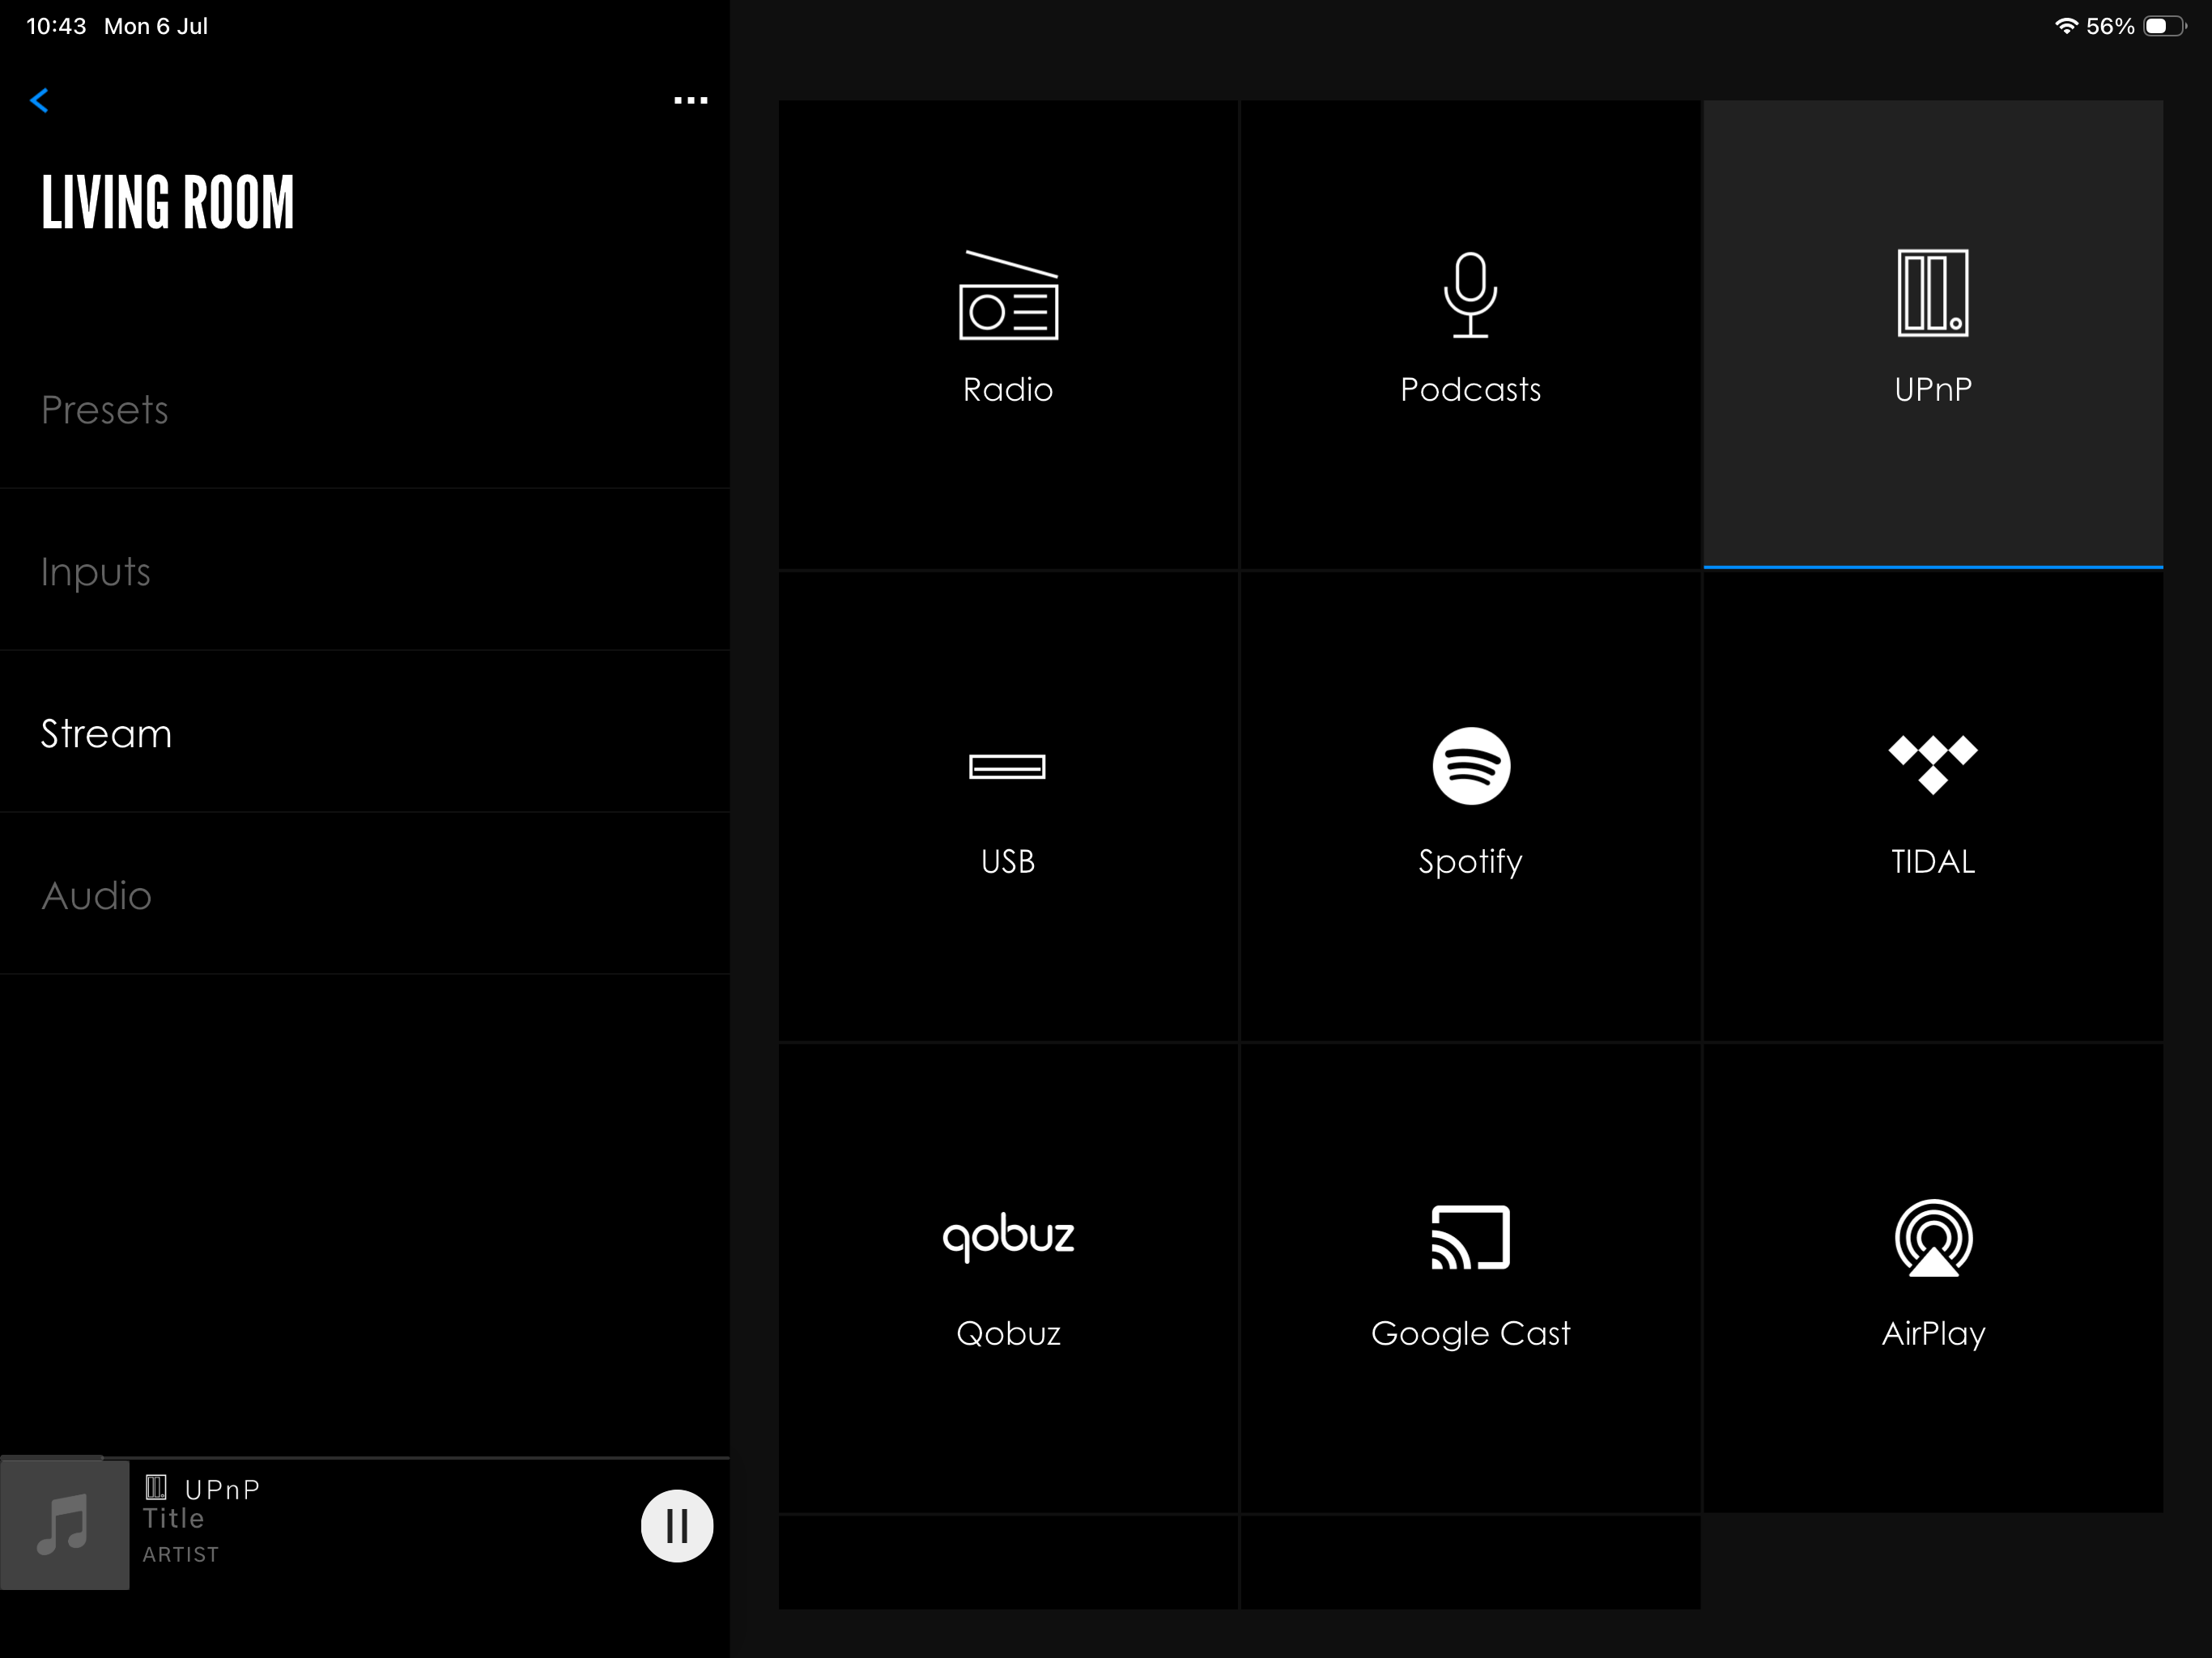The image size is (2212, 1658).
Task: Tap the 10:43 clock in status bar
Action: (56, 26)
